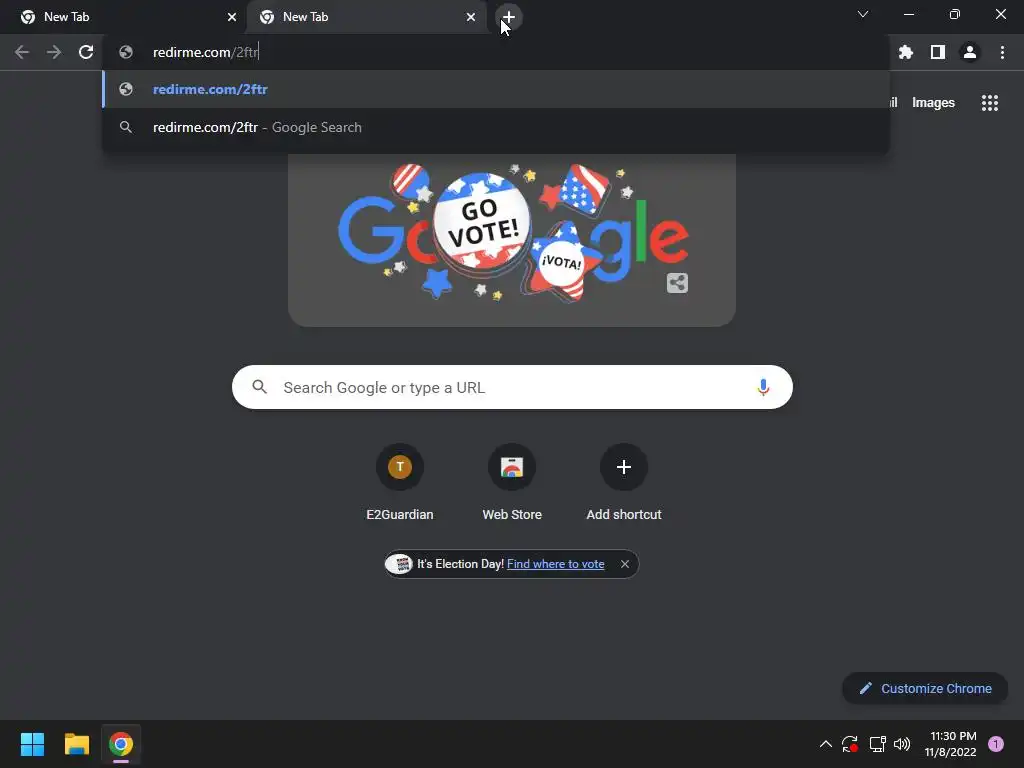Viewport: 1024px width, 768px height.
Task: Reload the current page
Action: (x=86, y=52)
